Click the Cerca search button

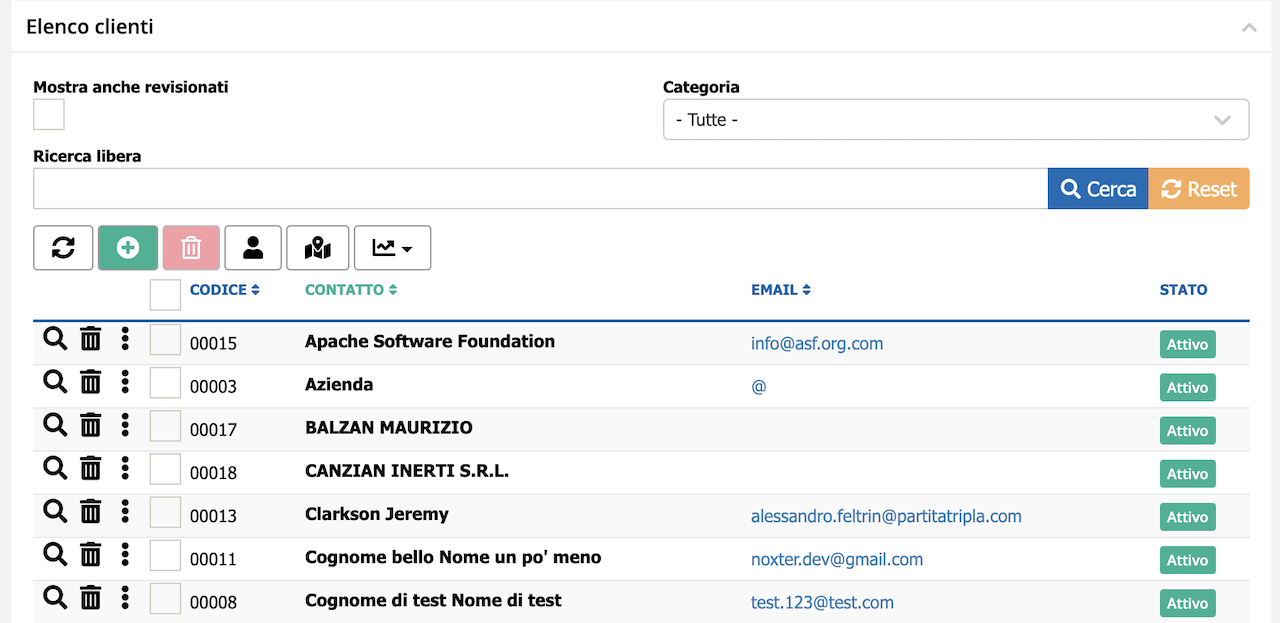coord(1098,189)
